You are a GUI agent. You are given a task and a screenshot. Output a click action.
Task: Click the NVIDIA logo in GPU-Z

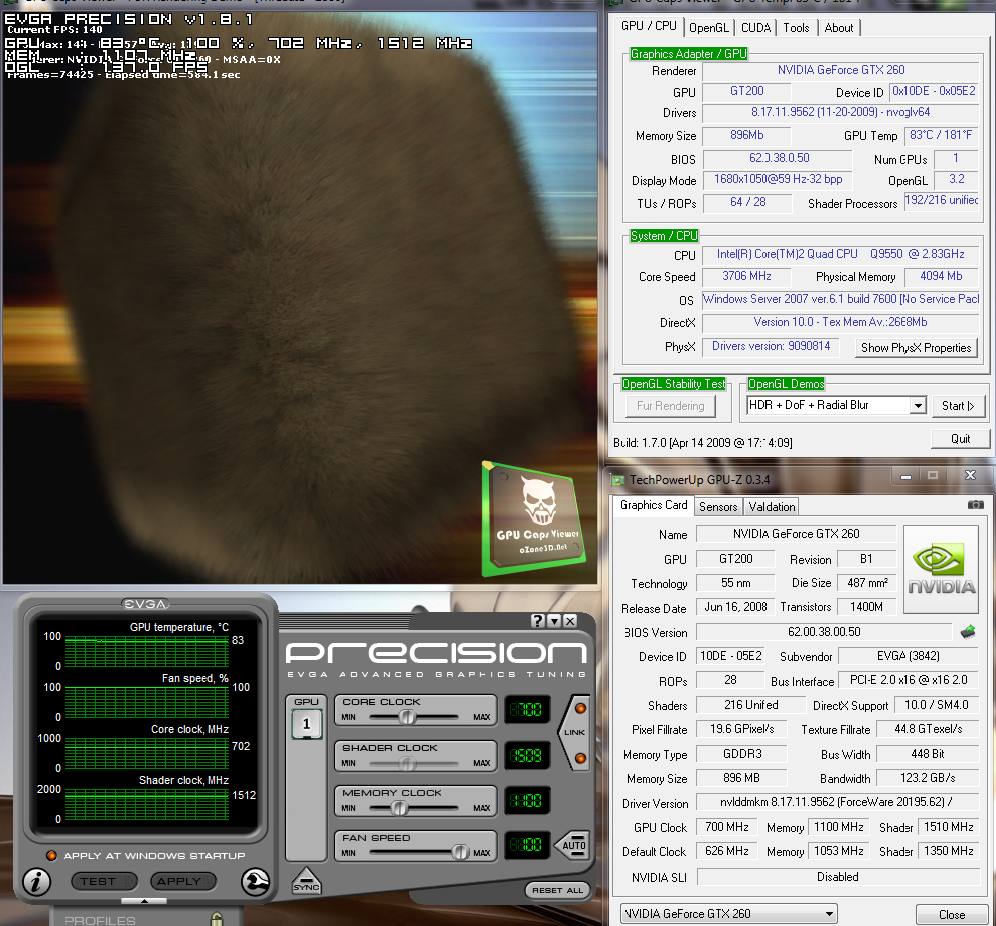(x=941, y=569)
